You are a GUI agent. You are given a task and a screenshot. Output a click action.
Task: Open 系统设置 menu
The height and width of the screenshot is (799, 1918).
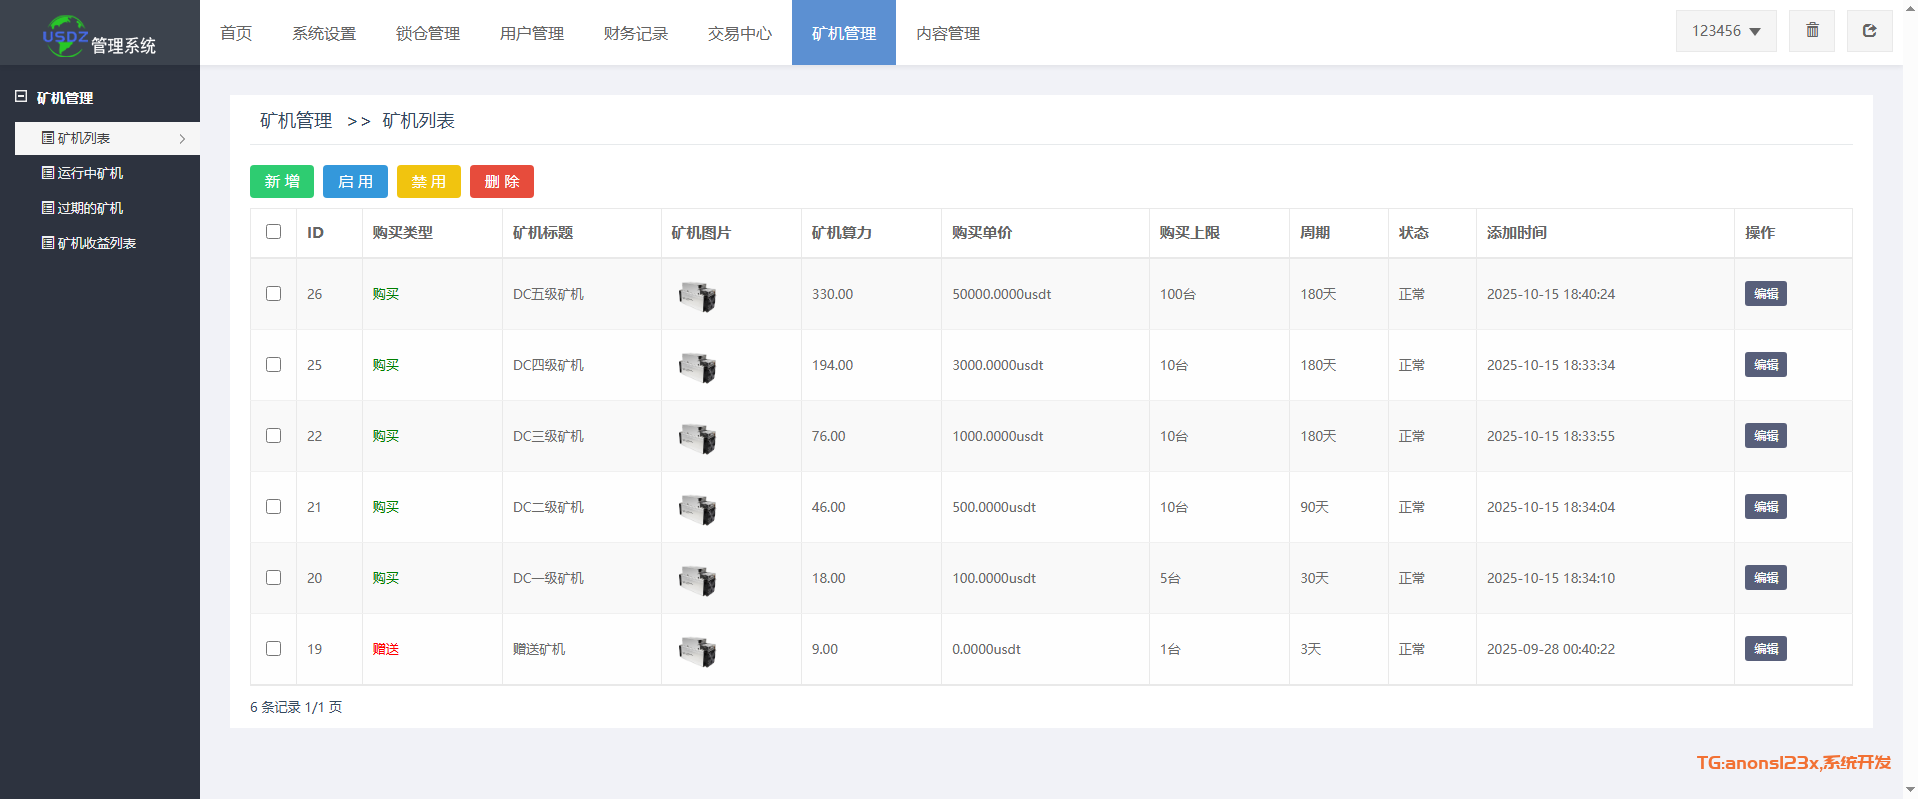point(324,33)
